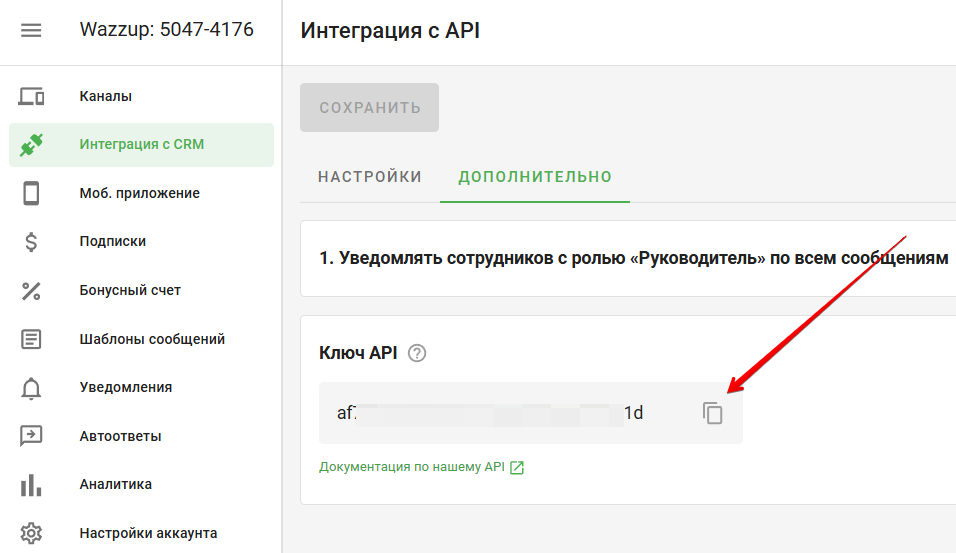This screenshot has height=553, width=956.
Task: Go to Моб. приложение section
Action: pos(141,193)
